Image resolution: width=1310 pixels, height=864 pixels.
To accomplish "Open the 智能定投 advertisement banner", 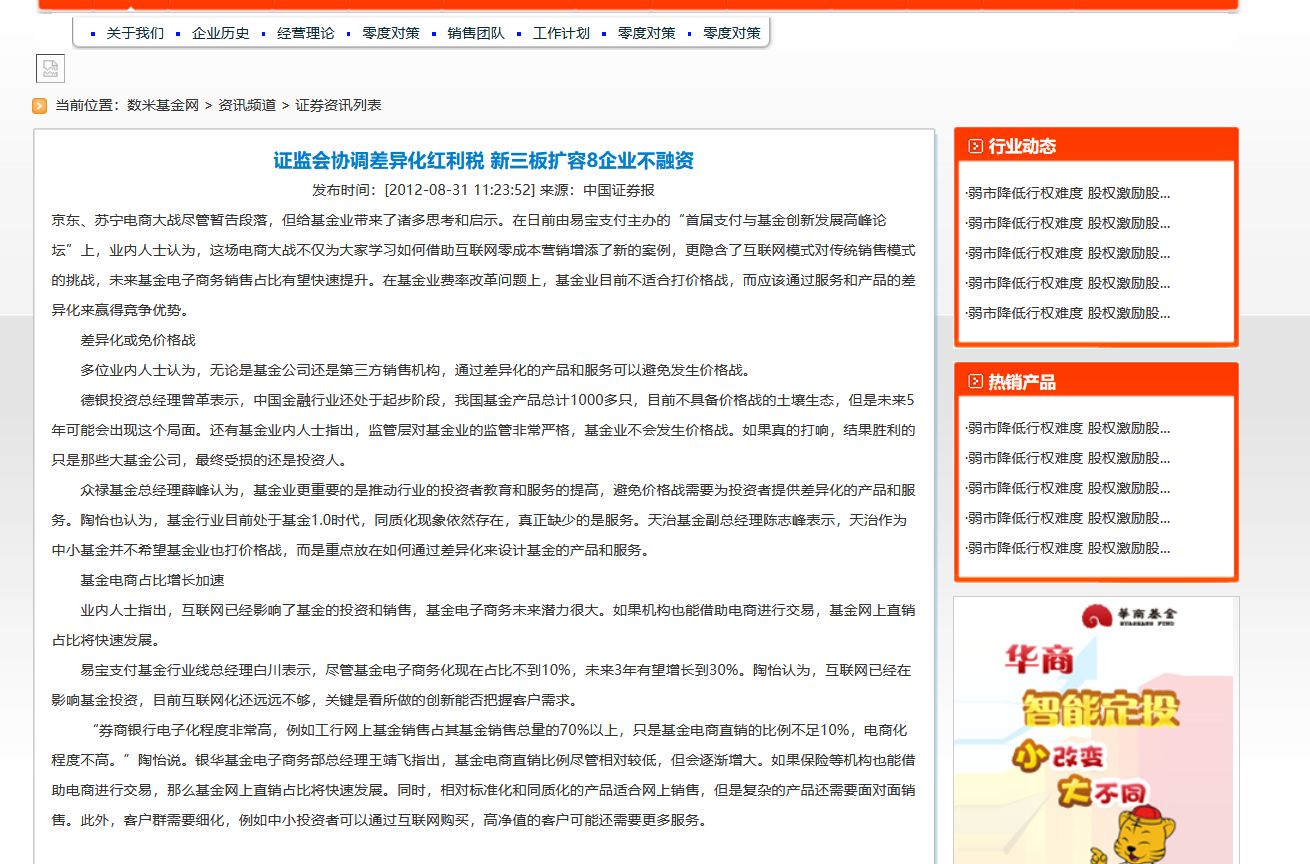I will (1096, 730).
